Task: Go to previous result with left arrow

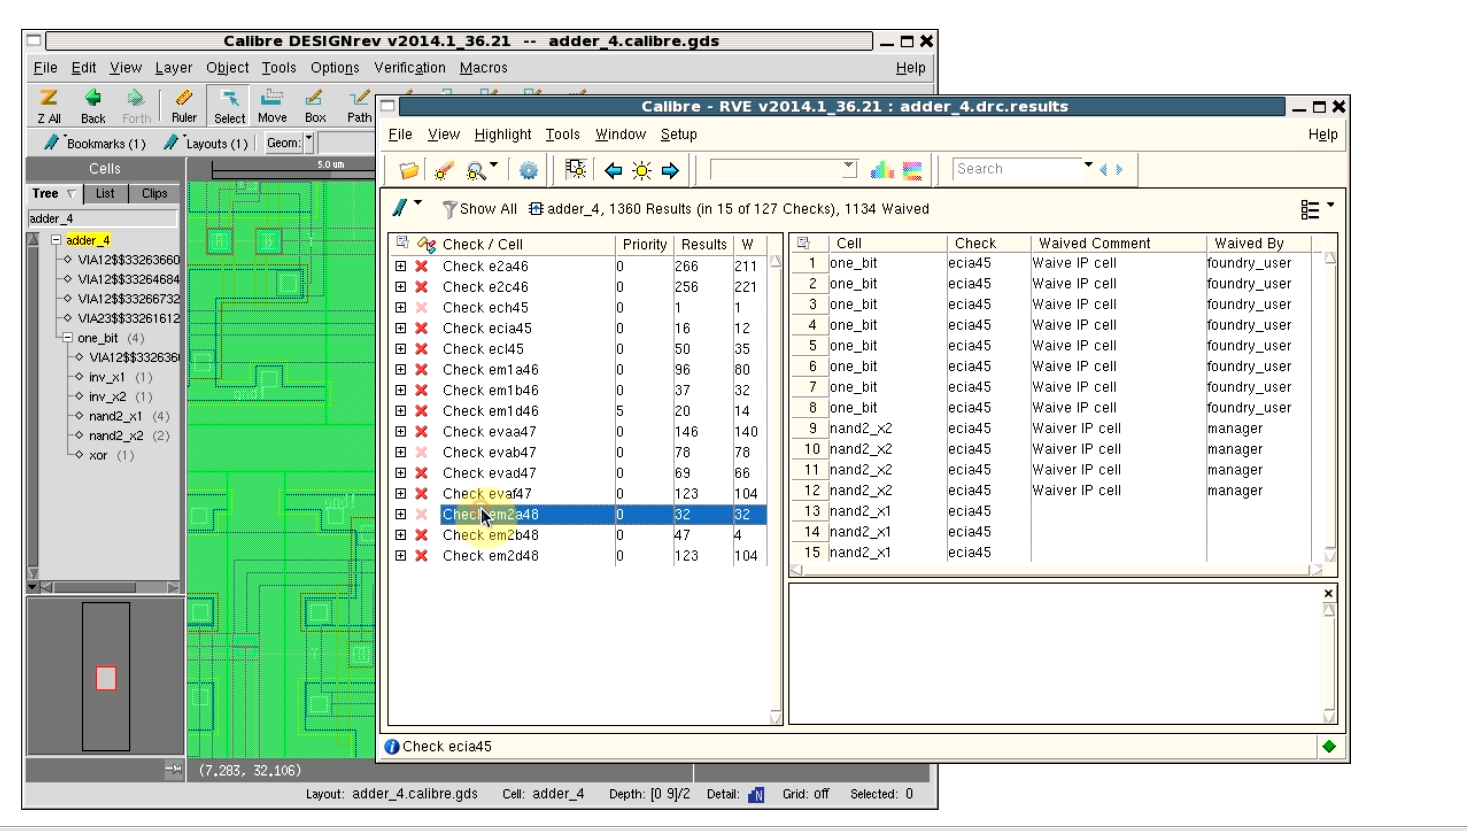Action: [613, 170]
